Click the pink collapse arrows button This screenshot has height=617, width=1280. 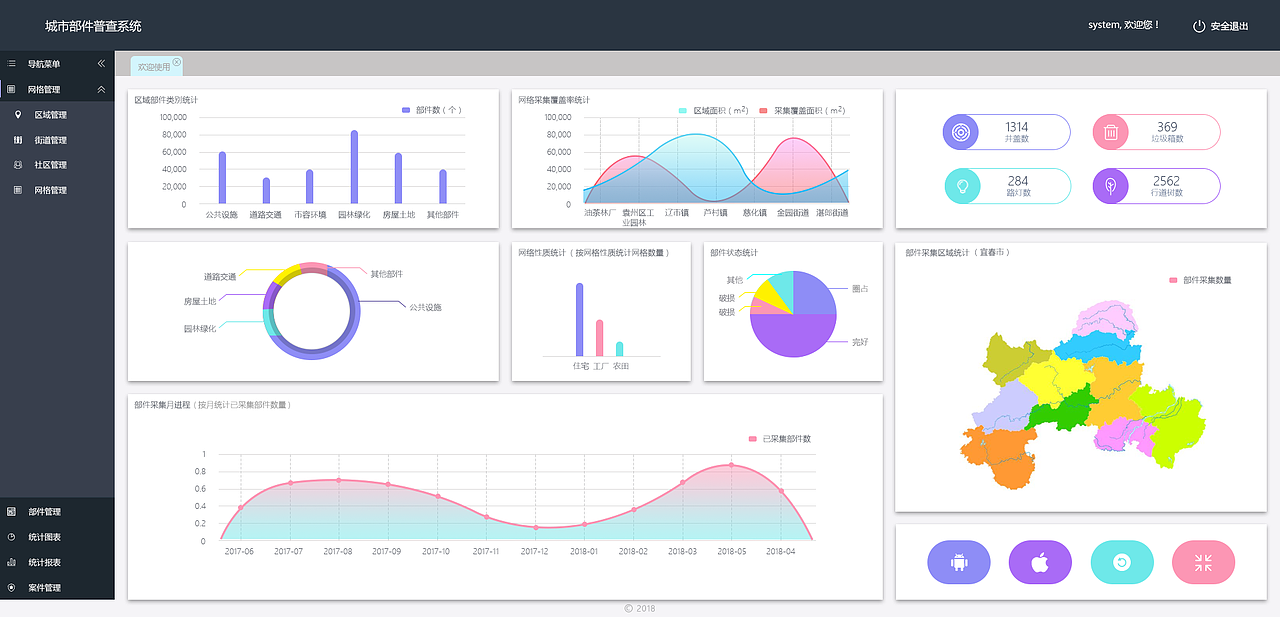tap(1203, 562)
